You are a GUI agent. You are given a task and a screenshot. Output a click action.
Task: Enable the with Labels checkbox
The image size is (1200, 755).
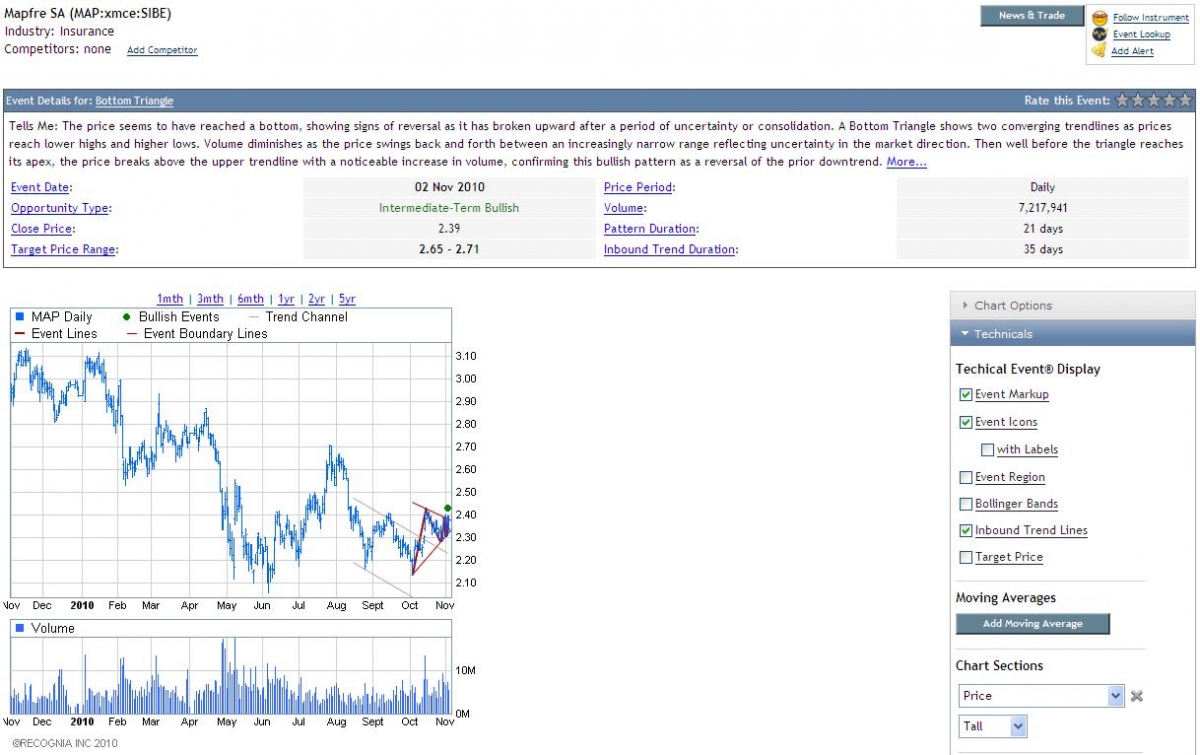pyautogui.click(x=988, y=450)
